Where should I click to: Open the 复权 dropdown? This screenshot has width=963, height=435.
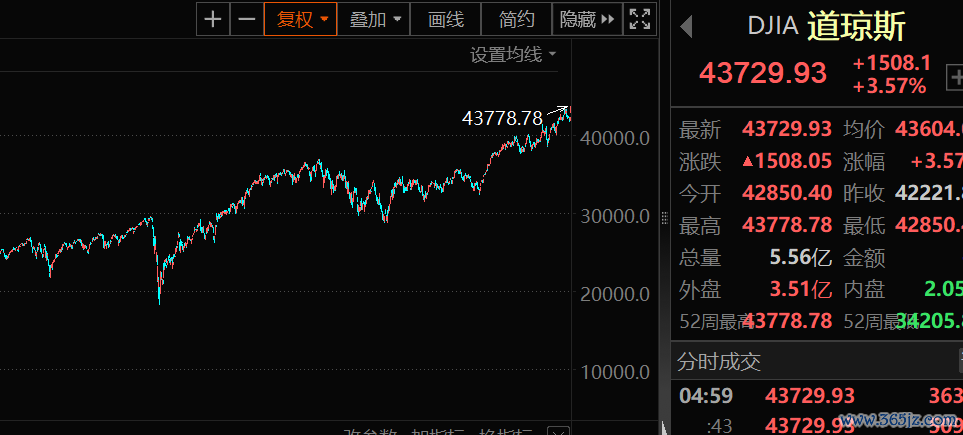click(302, 18)
